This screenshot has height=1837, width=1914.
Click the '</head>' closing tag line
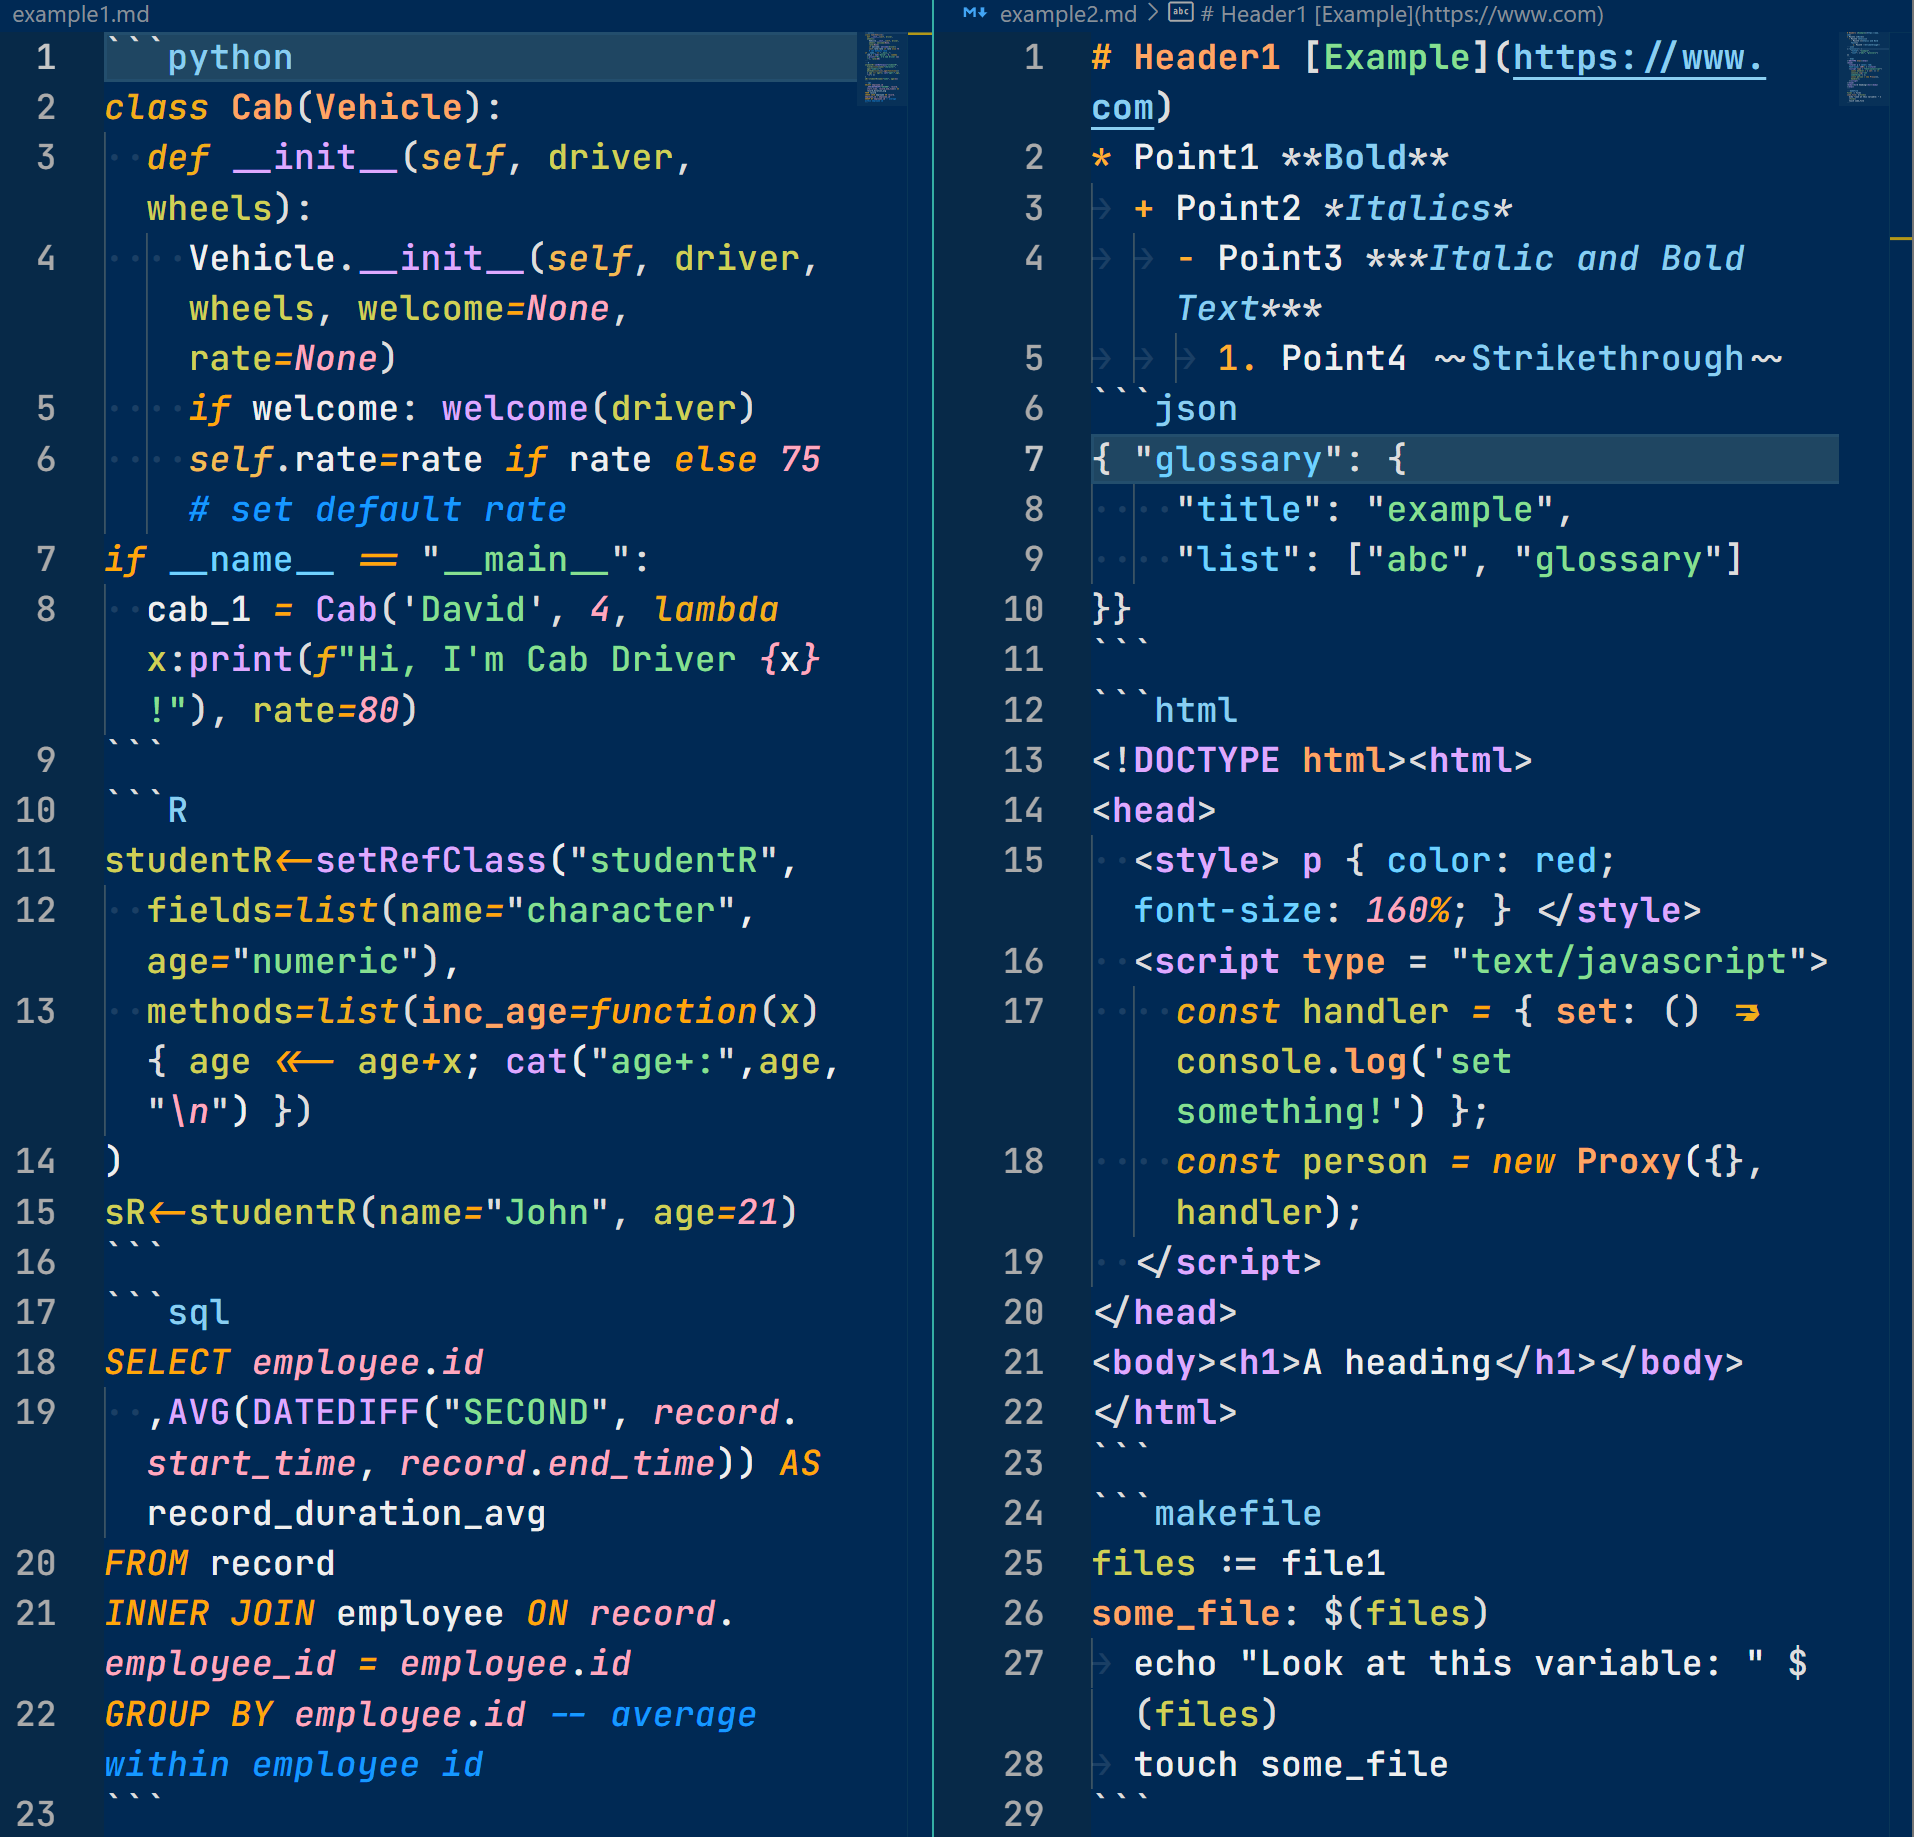click(x=1165, y=1312)
